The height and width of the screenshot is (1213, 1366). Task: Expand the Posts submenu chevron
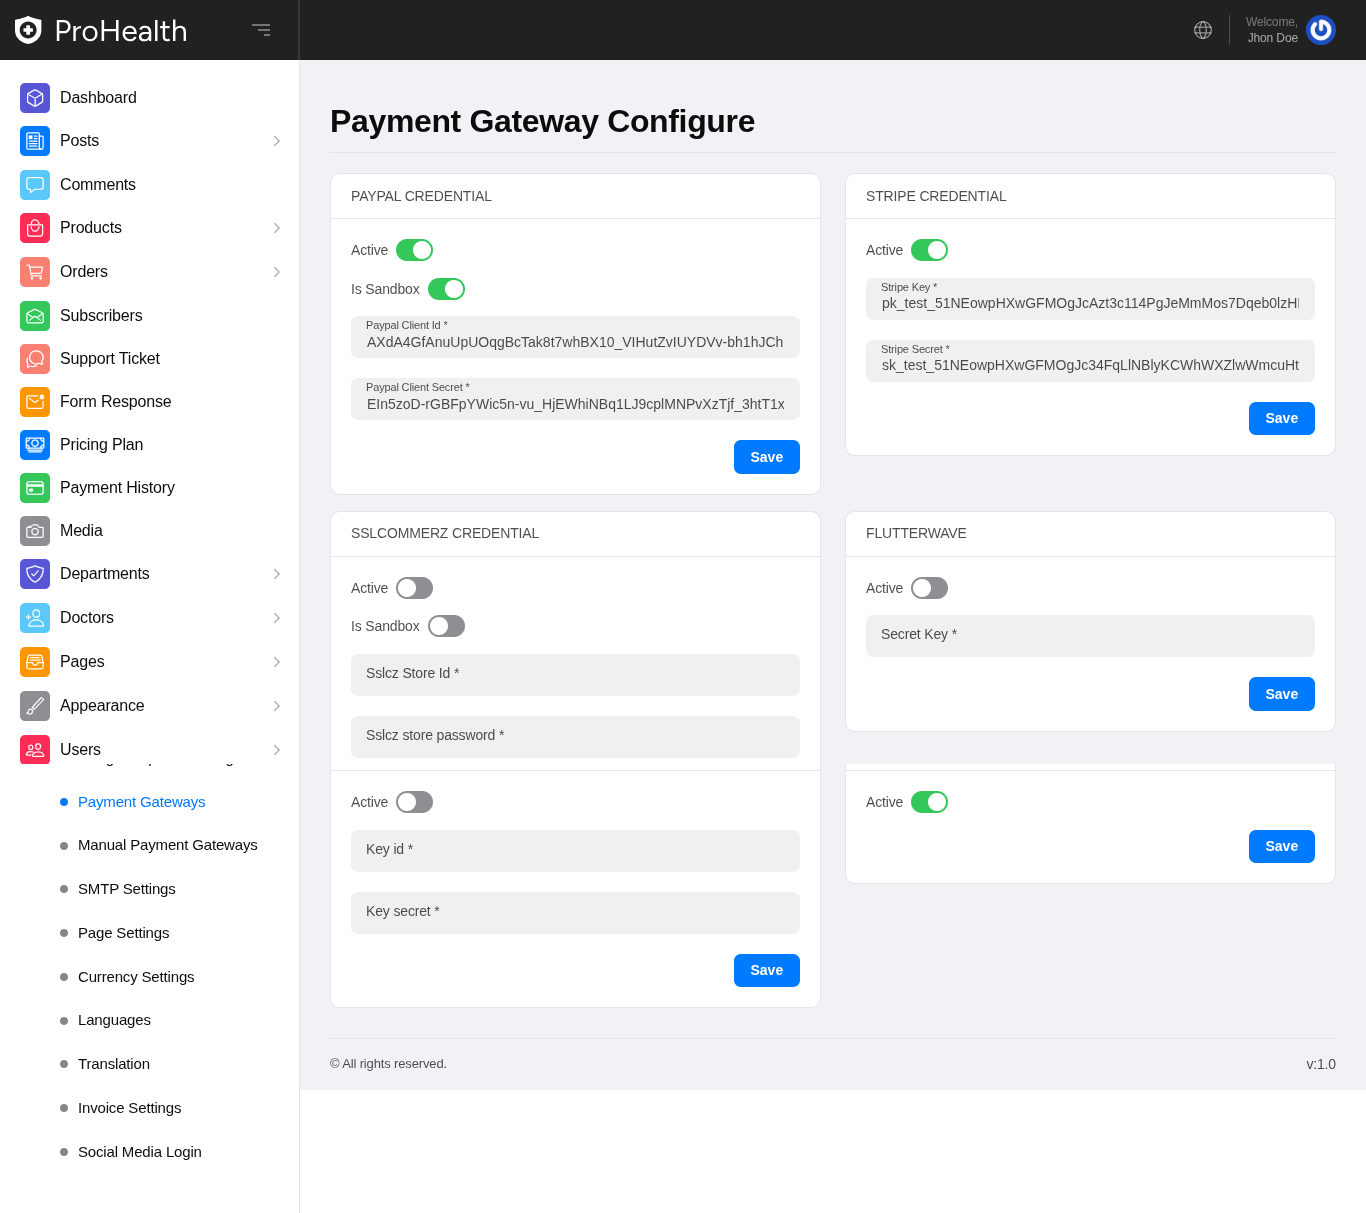277,141
